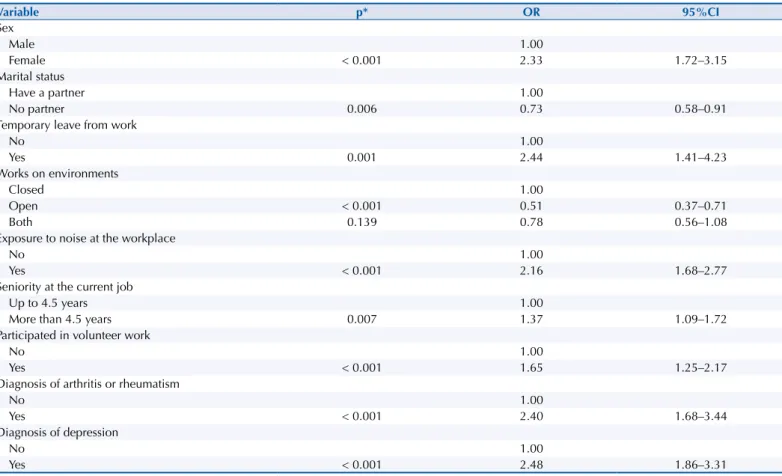The width and height of the screenshot is (782, 476).
Task: Select 'Seniority at the current job' heading
Action: [x=66, y=287]
